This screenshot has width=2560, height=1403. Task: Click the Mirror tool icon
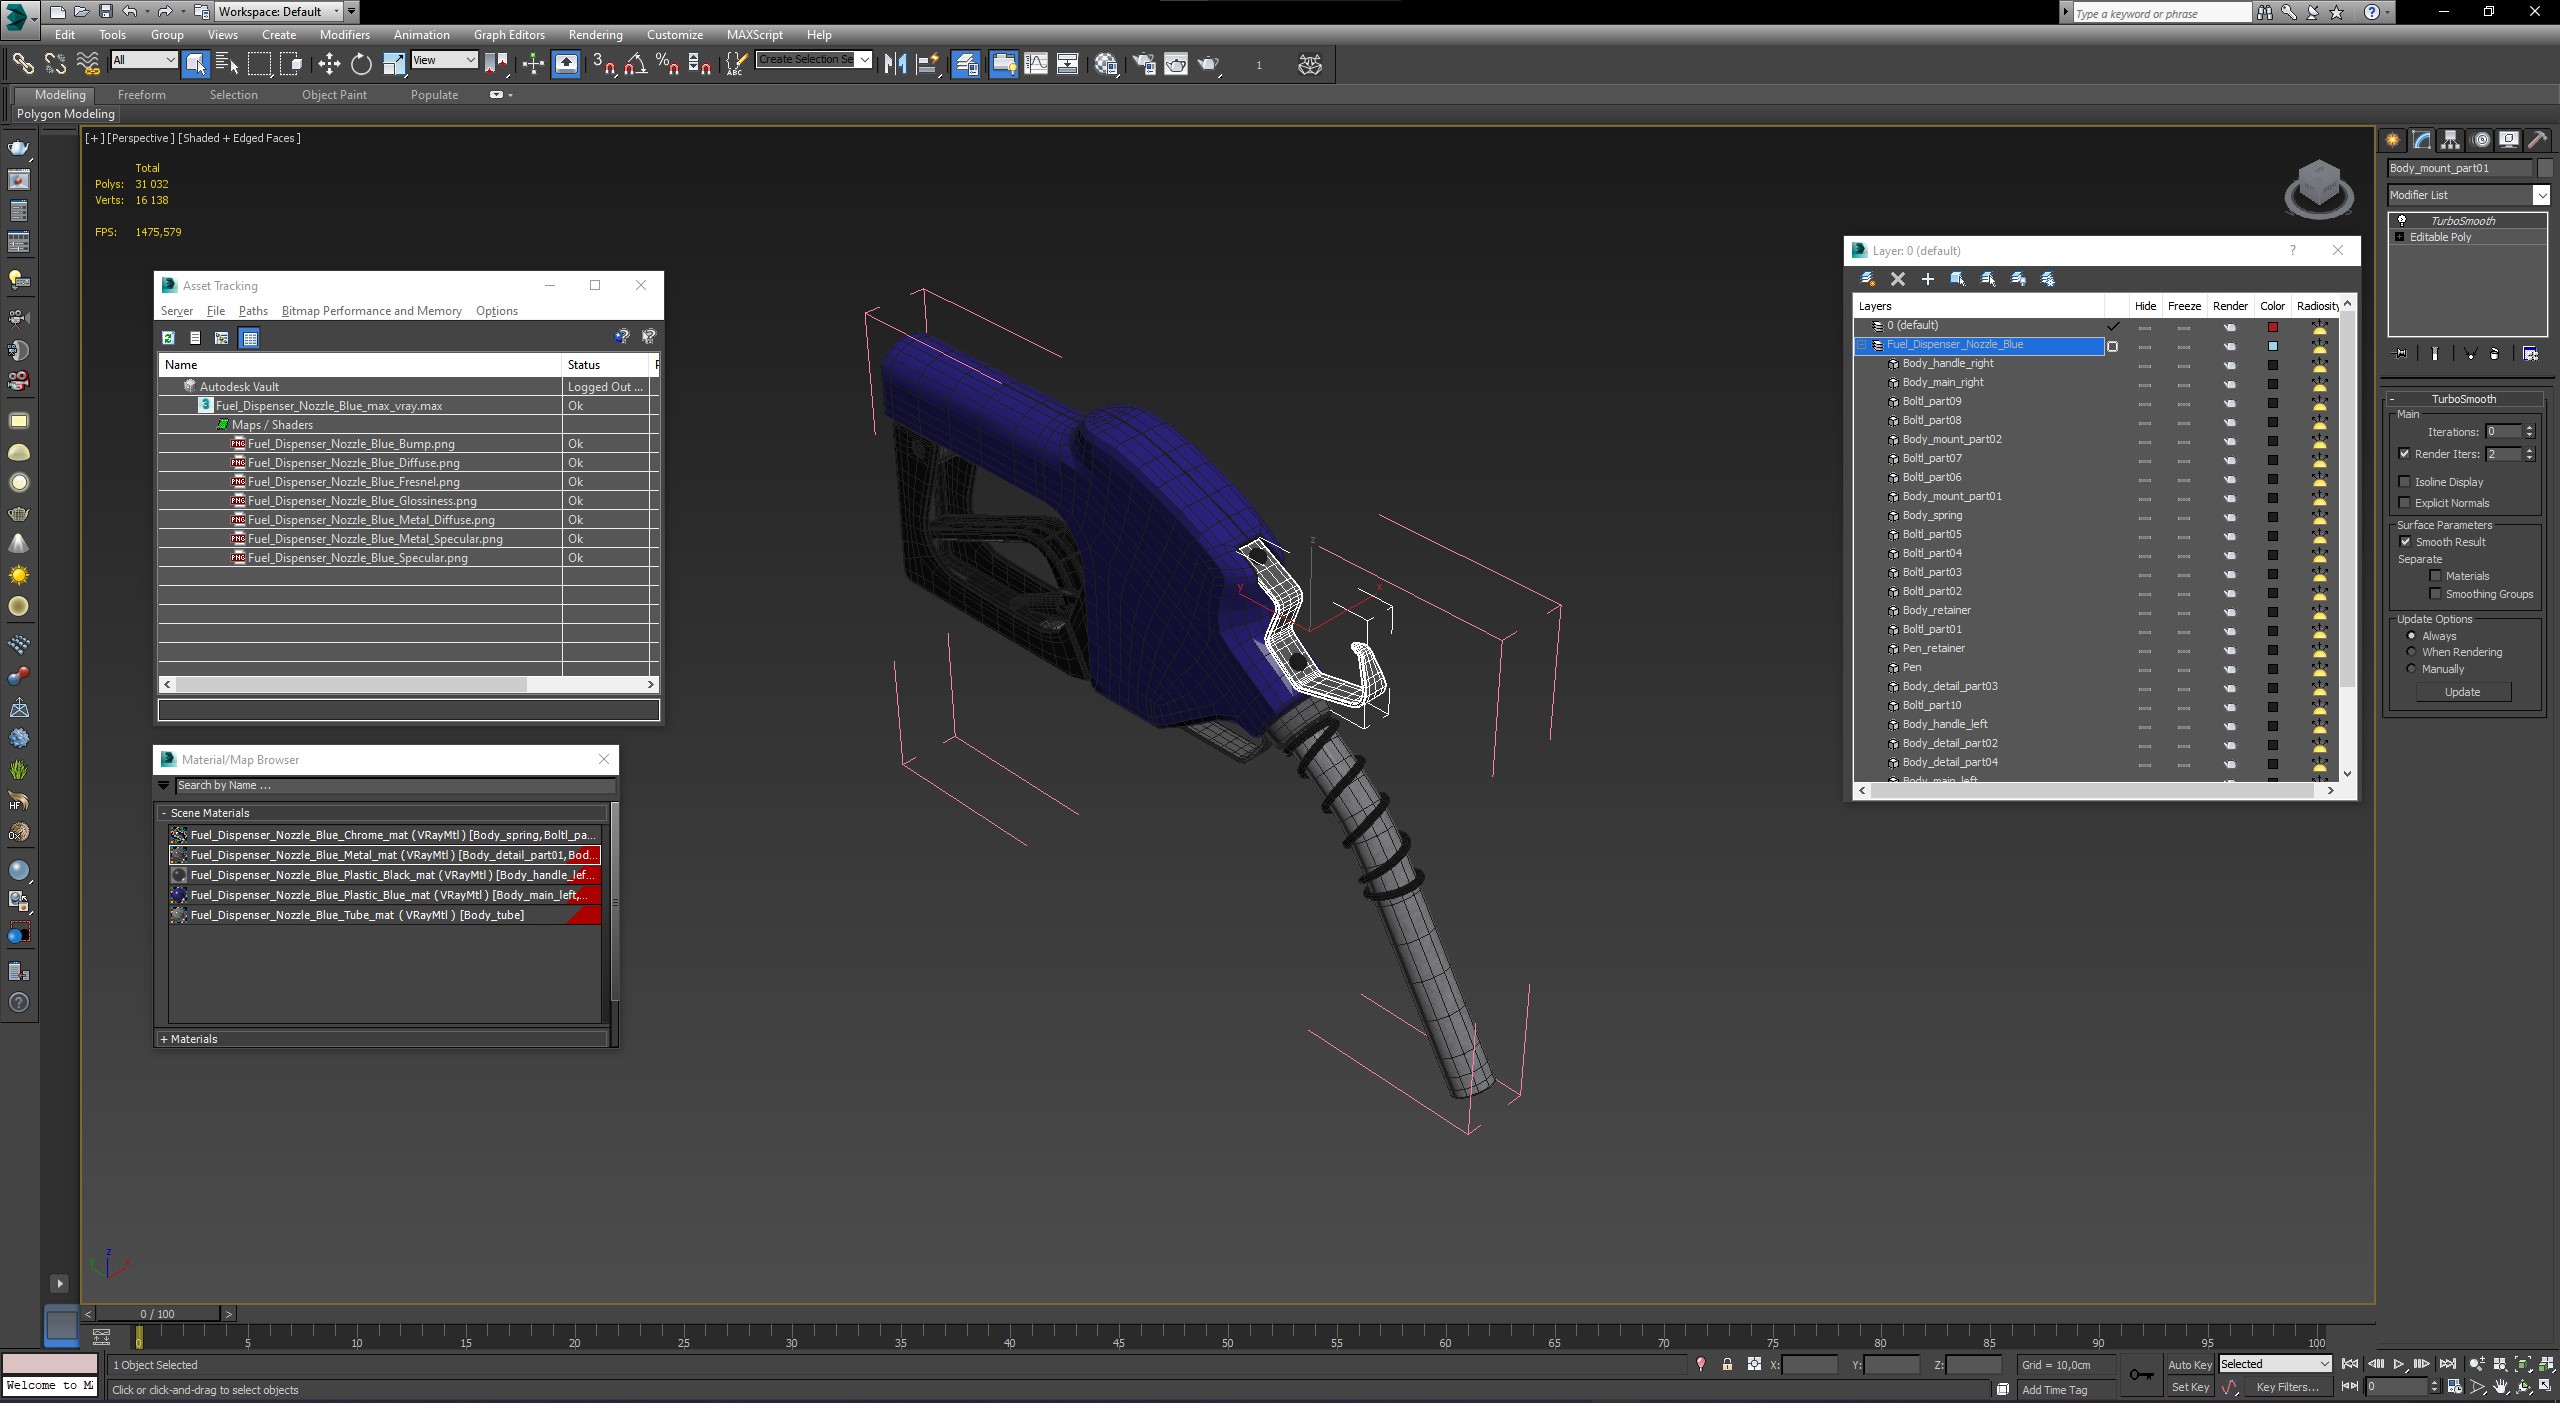point(895,64)
